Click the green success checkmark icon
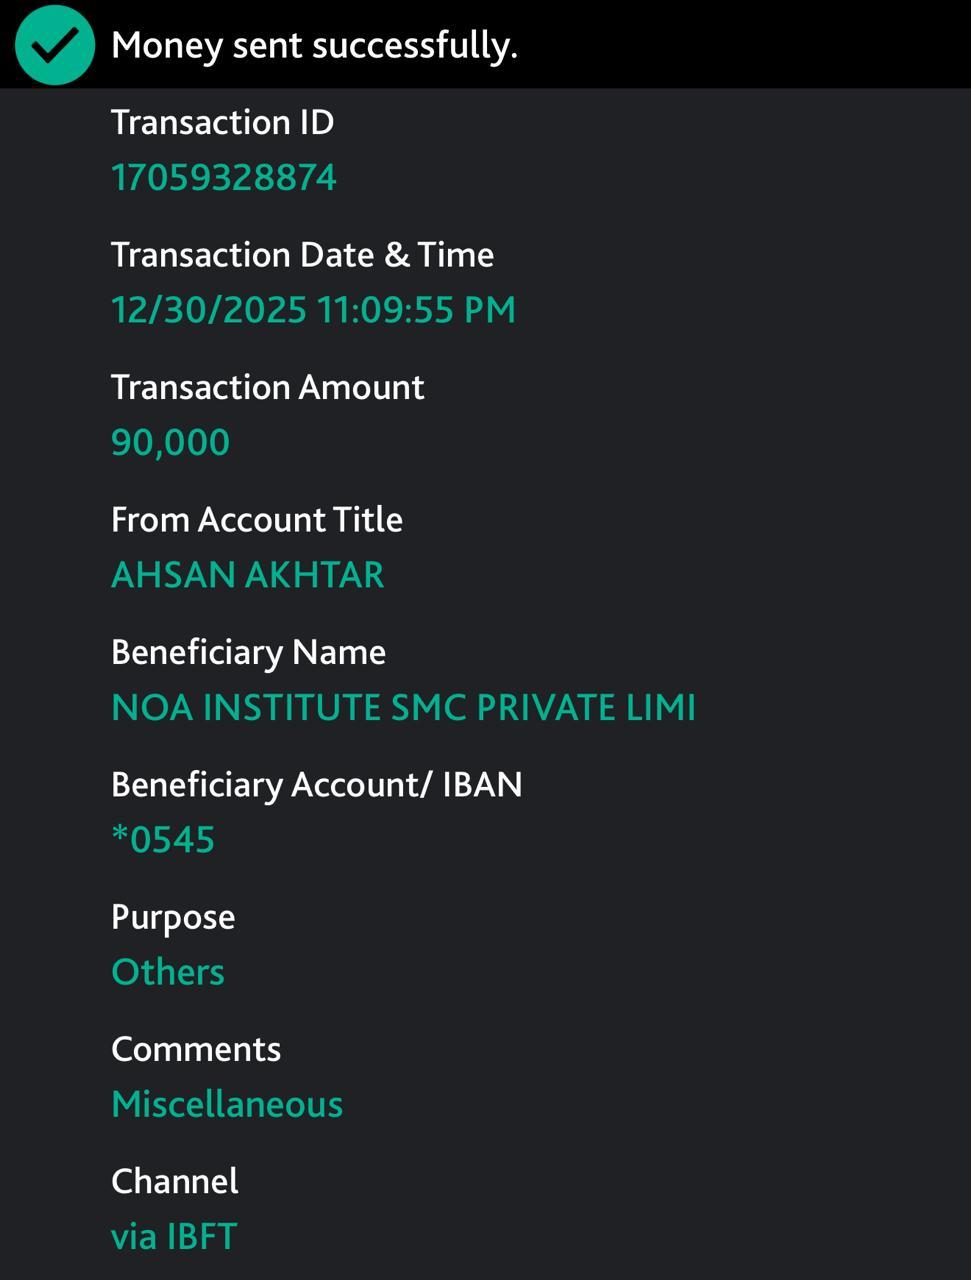 (x=55, y=45)
